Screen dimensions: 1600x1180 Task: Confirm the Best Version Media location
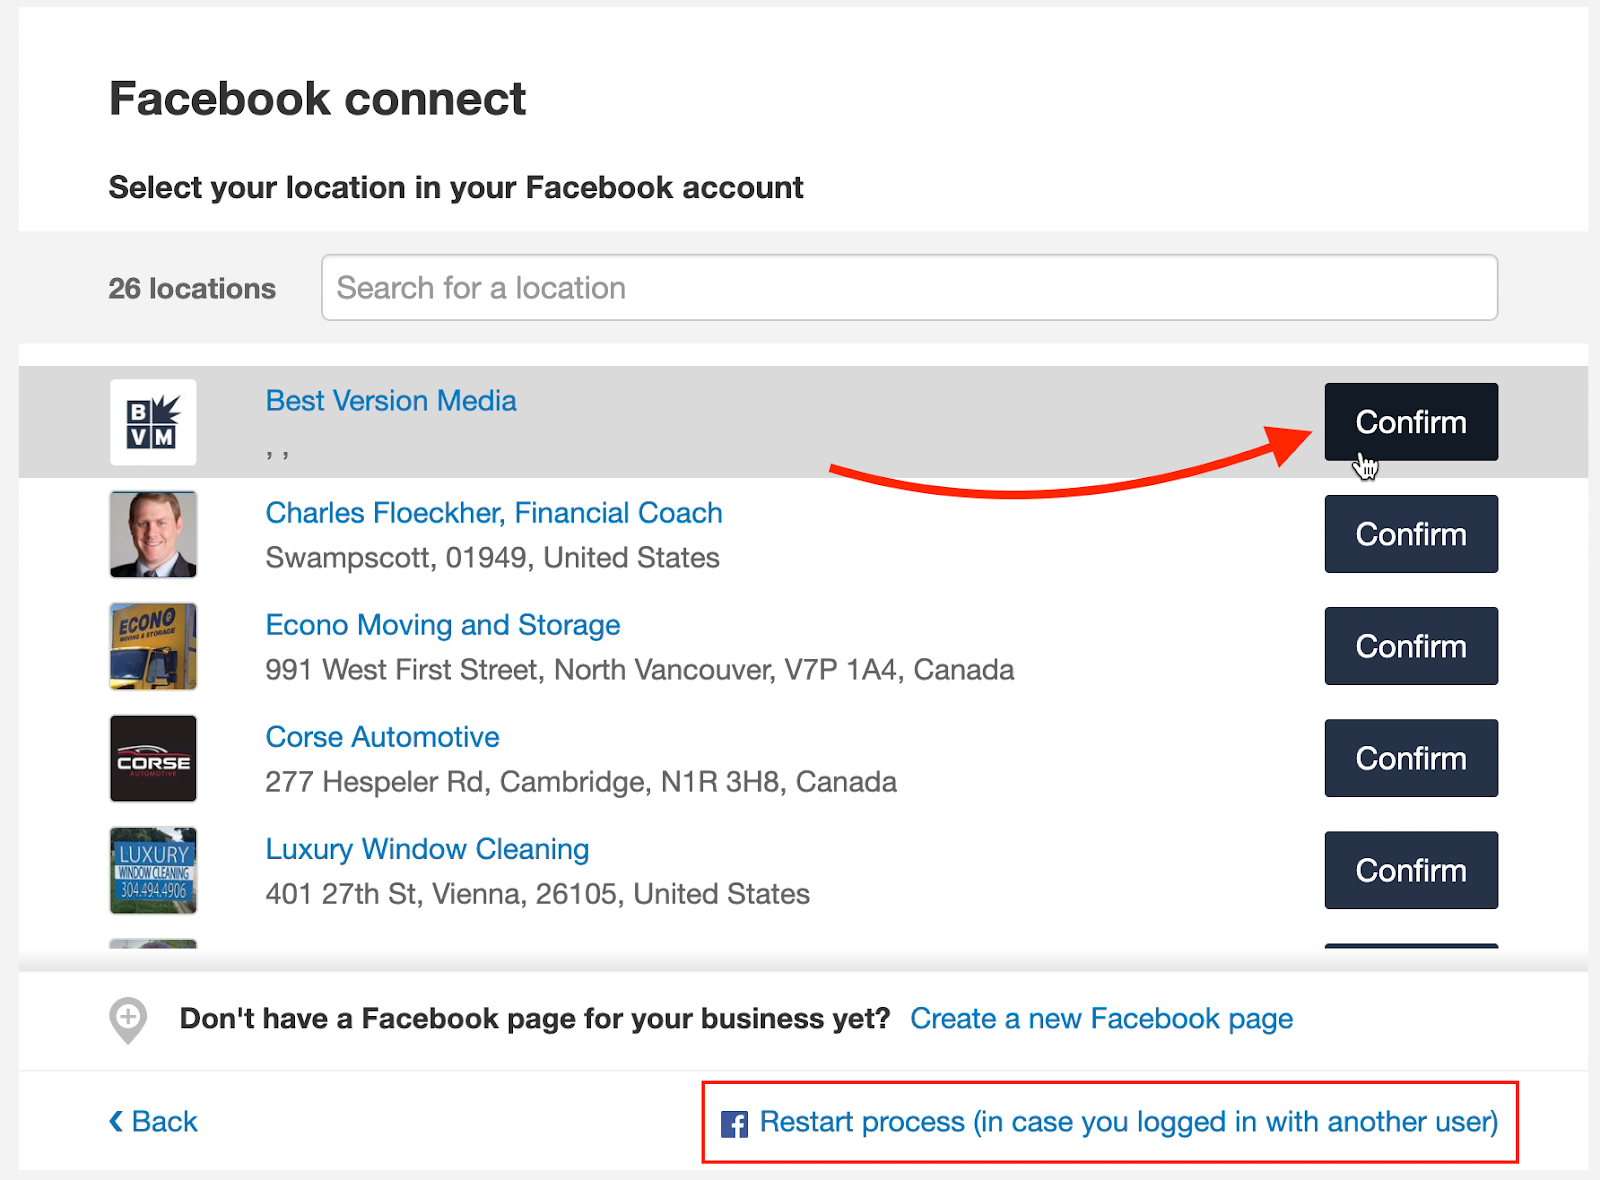pos(1411,422)
